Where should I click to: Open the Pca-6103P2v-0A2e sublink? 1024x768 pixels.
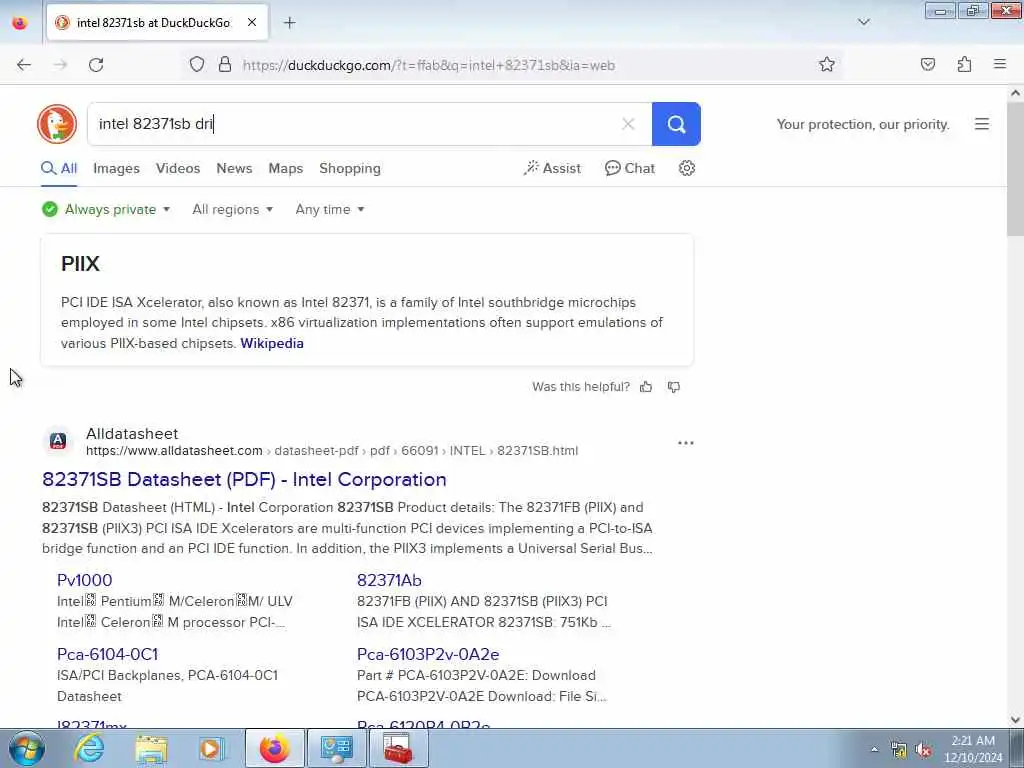[x=428, y=654]
